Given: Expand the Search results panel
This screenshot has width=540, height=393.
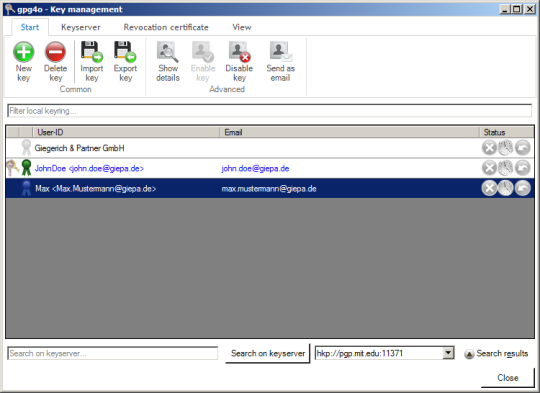Looking at the screenshot, I should click(496, 353).
